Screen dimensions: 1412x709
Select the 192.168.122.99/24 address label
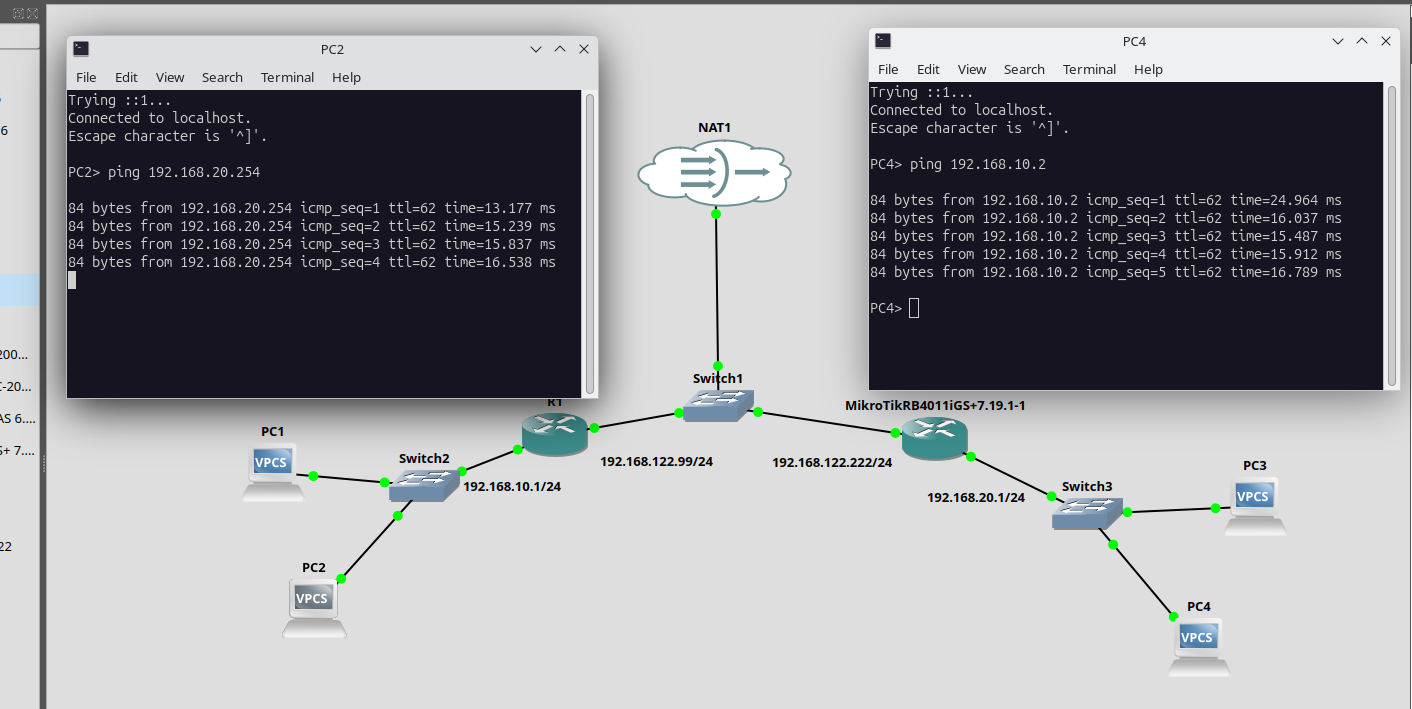(656, 462)
